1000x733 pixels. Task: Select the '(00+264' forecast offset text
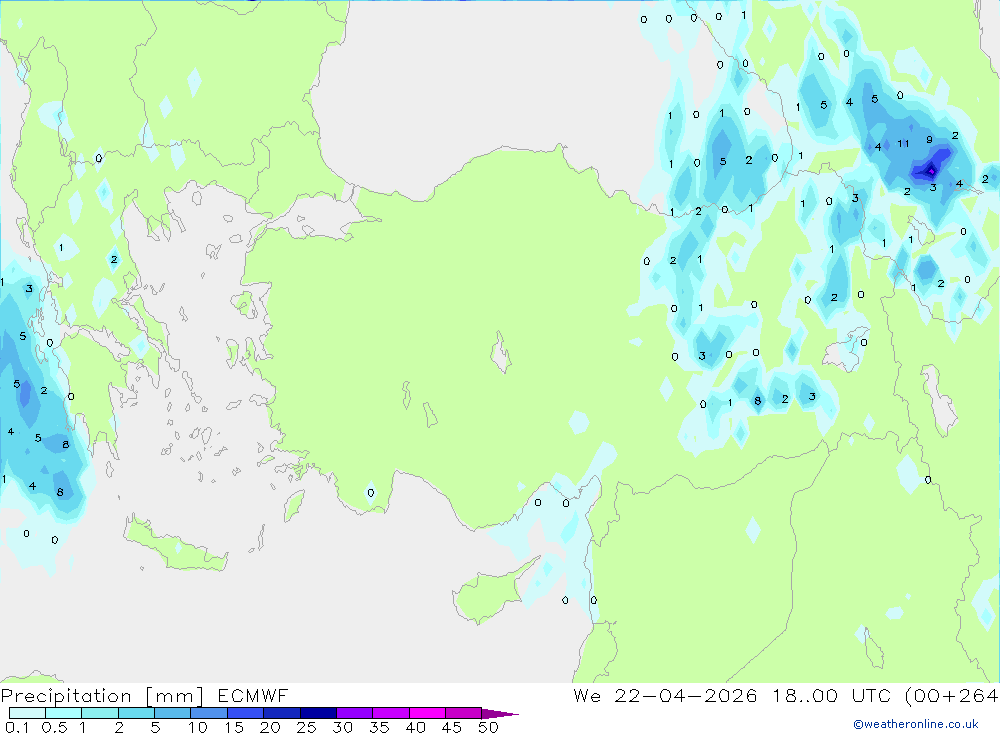(951, 695)
